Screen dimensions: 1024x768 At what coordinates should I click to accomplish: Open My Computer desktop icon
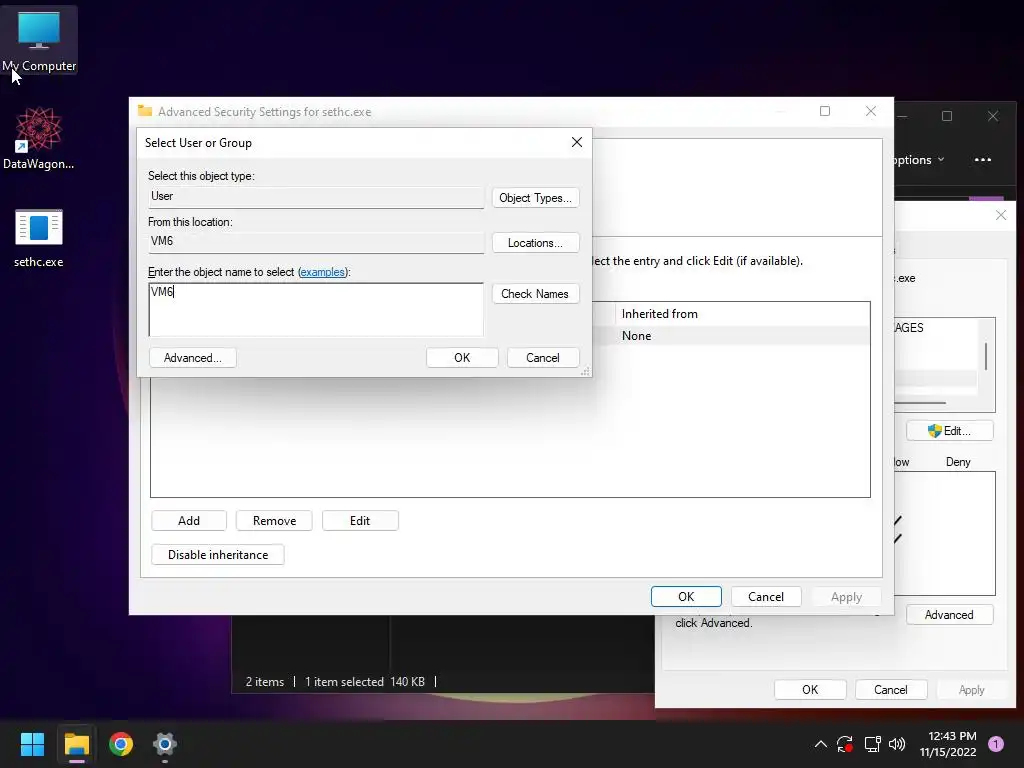pyautogui.click(x=39, y=40)
